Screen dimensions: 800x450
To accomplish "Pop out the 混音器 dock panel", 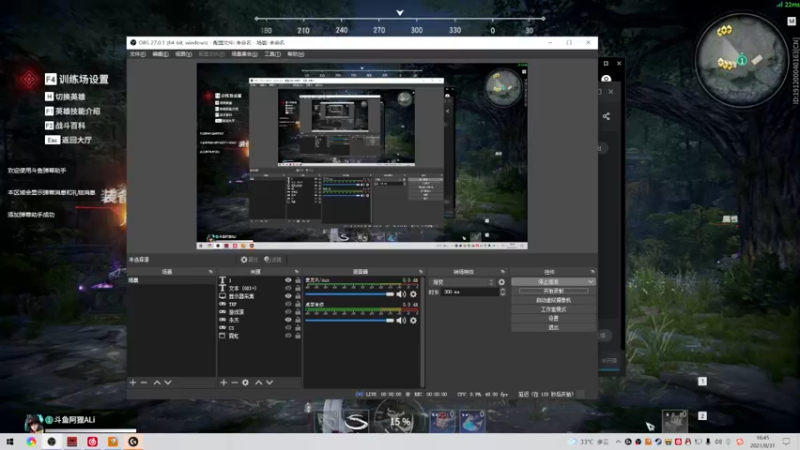I will click(420, 272).
